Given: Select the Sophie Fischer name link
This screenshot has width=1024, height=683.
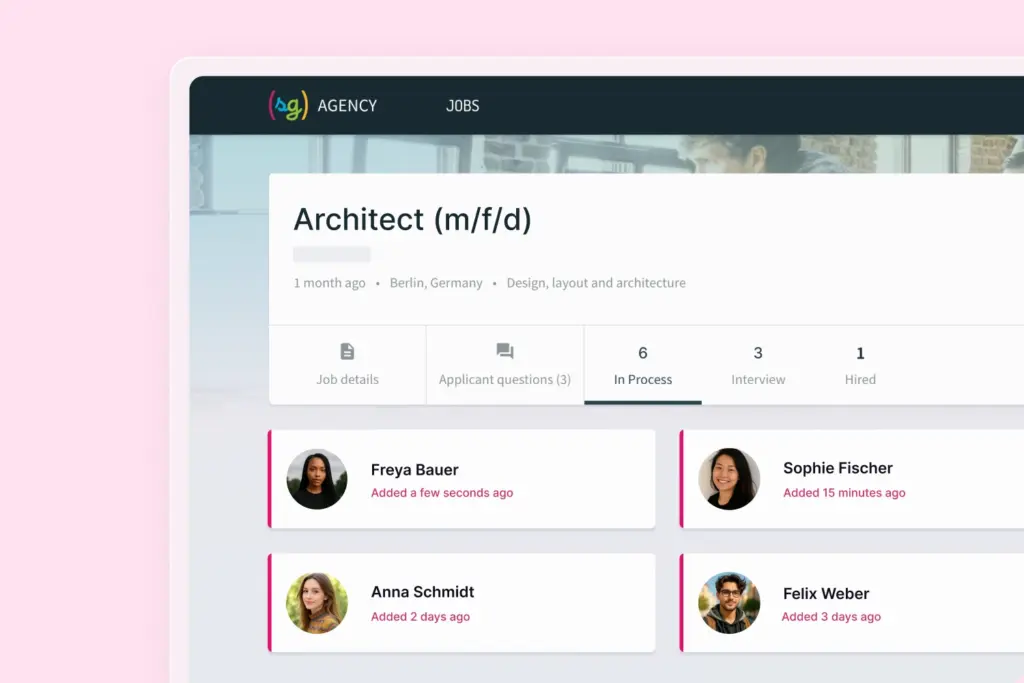Looking at the screenshot, I should click(x=837, y=468).
